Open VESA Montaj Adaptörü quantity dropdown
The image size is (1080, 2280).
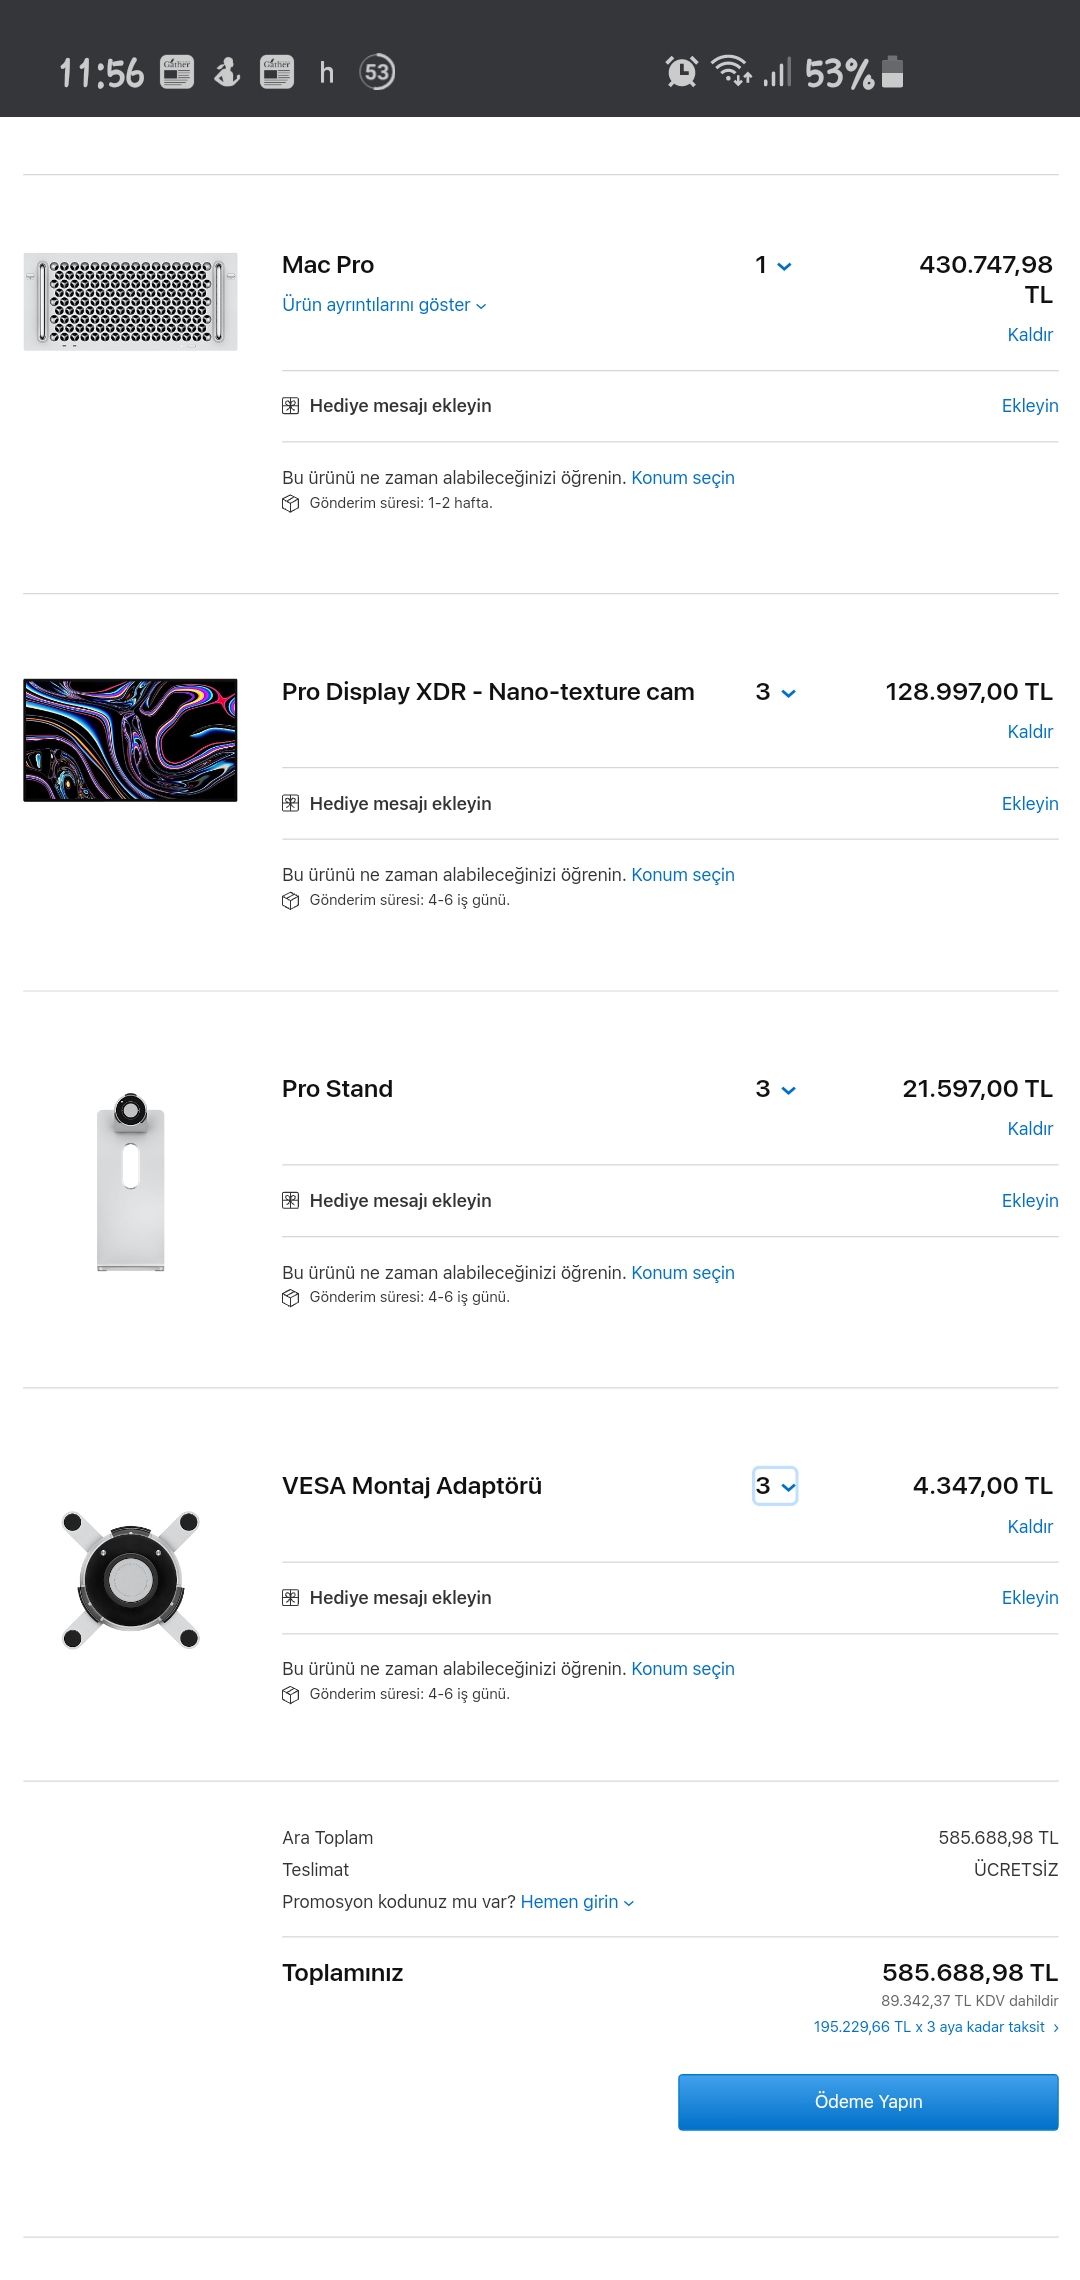pyautogui.click(x=775, y=1486)
